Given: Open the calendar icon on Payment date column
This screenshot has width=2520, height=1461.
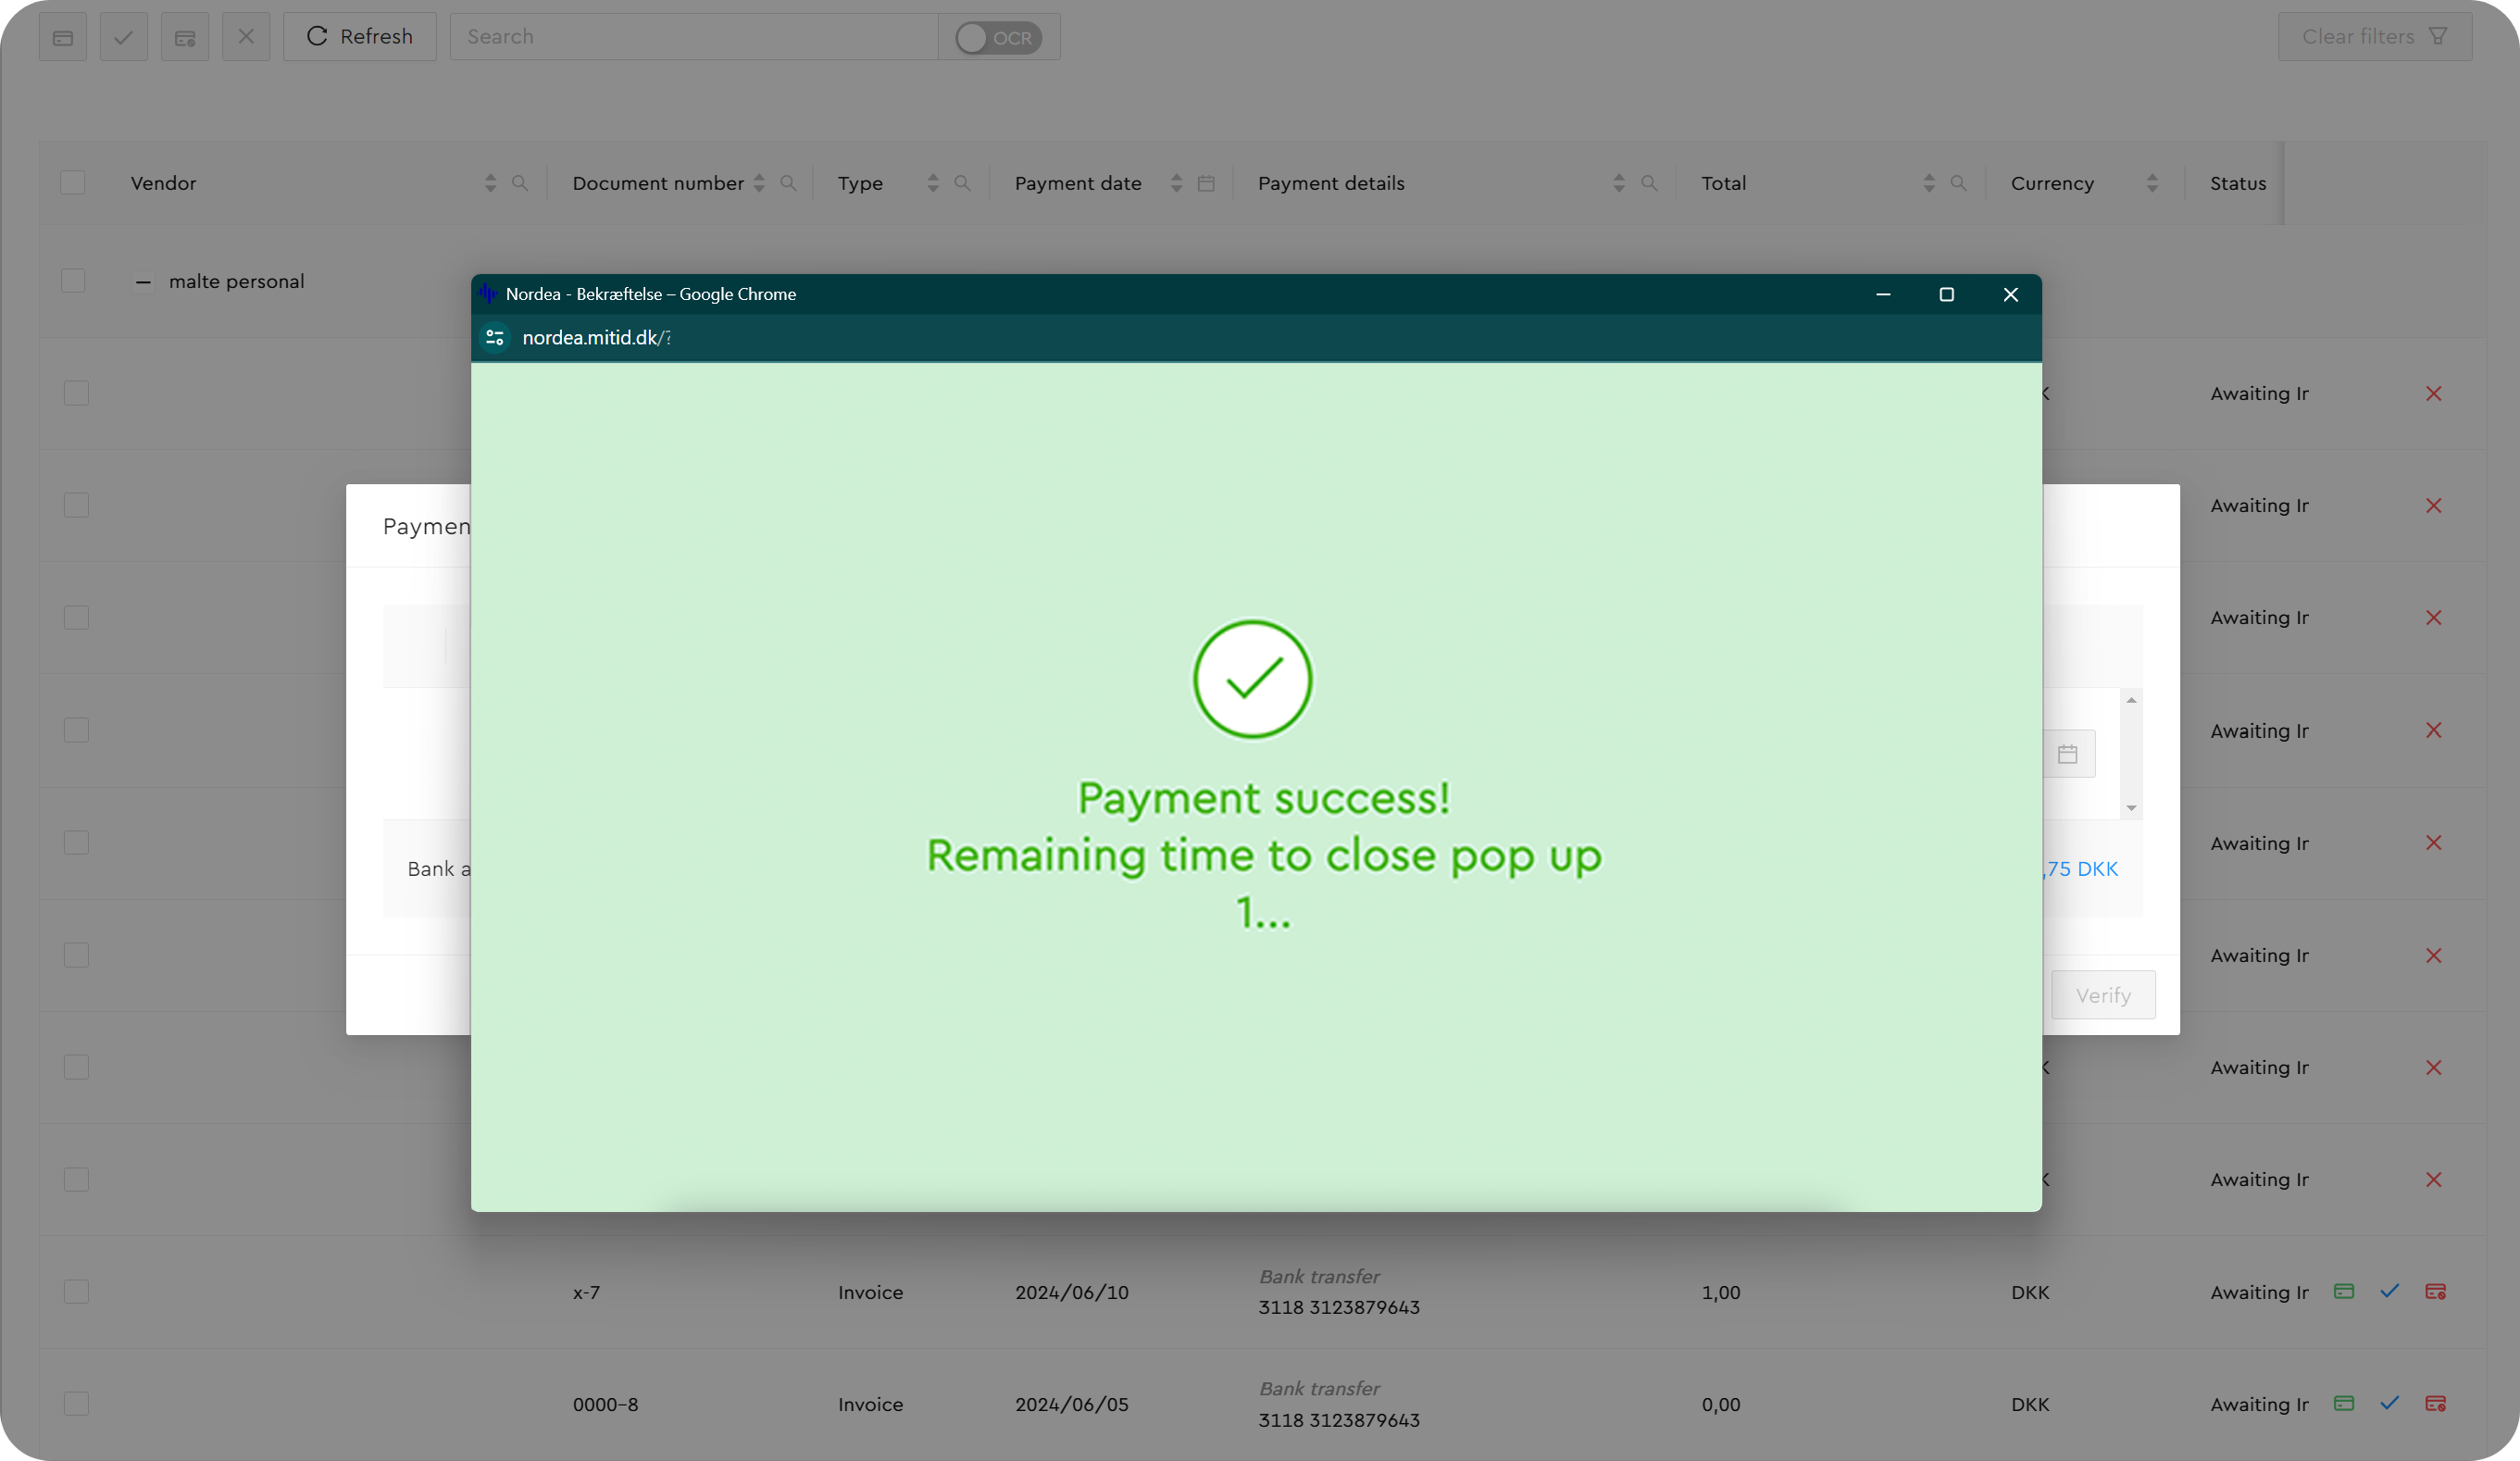Looking at the screenshot, I should (x=1206, y=183).
